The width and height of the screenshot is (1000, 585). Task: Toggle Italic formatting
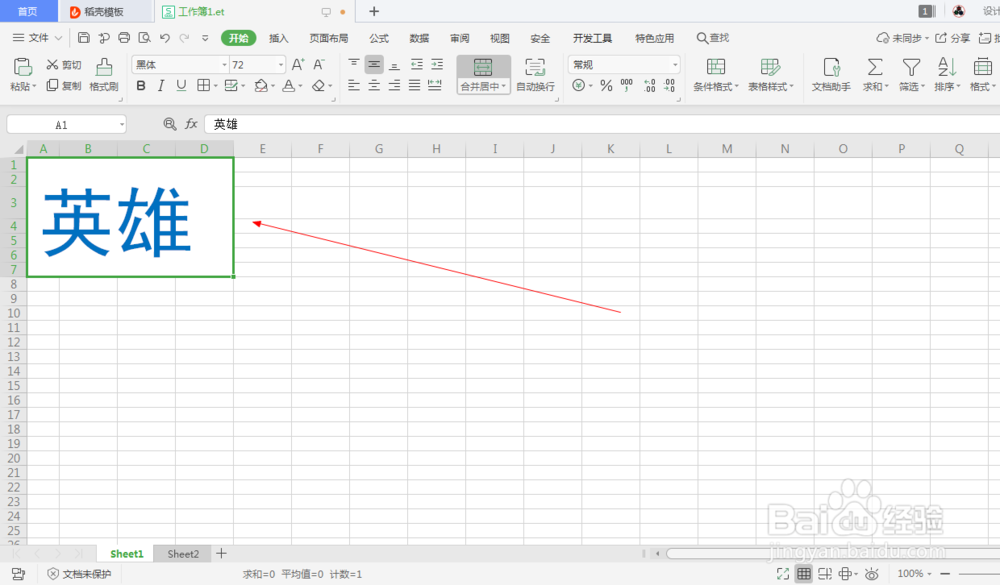pos(161,85)
